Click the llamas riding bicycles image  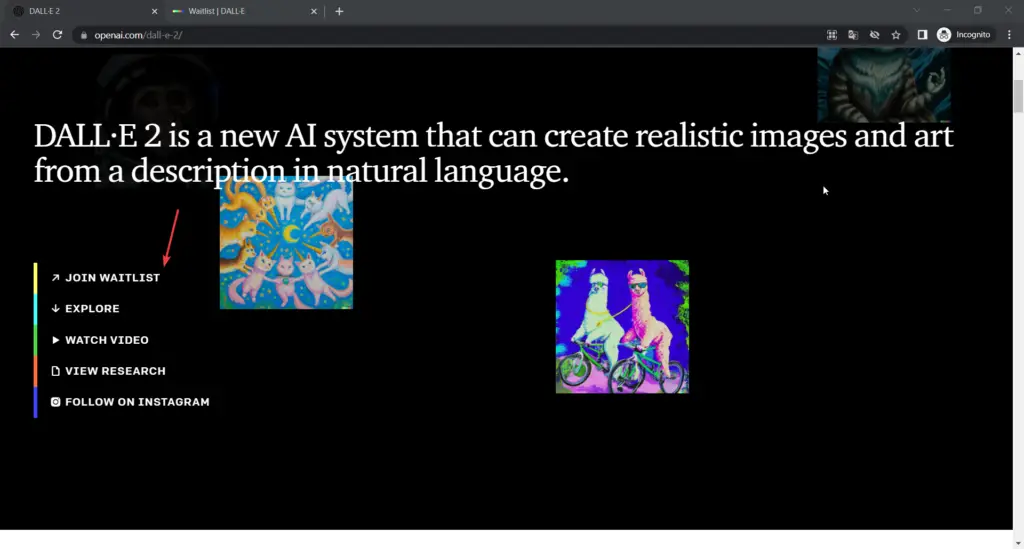click(x=622, y=326)
